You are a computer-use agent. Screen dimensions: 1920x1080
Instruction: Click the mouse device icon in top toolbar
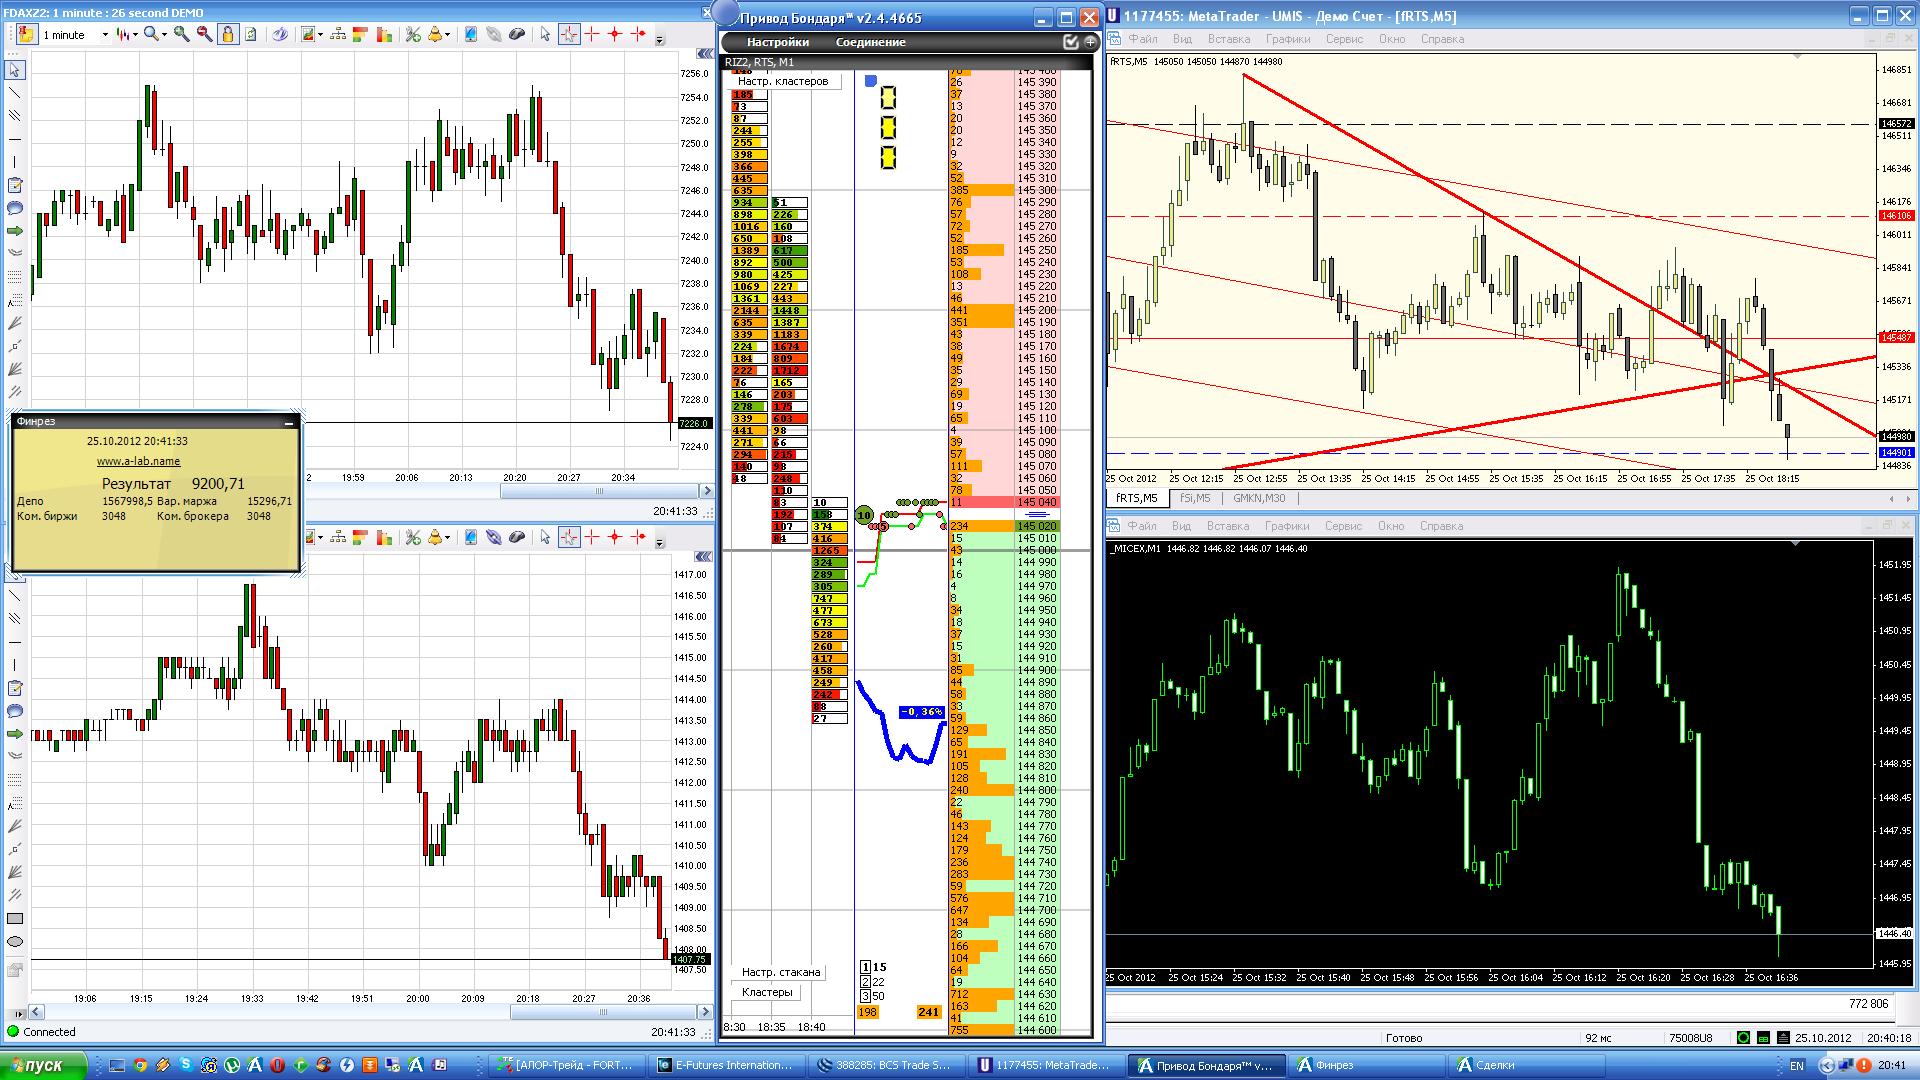tap(517, 34)
